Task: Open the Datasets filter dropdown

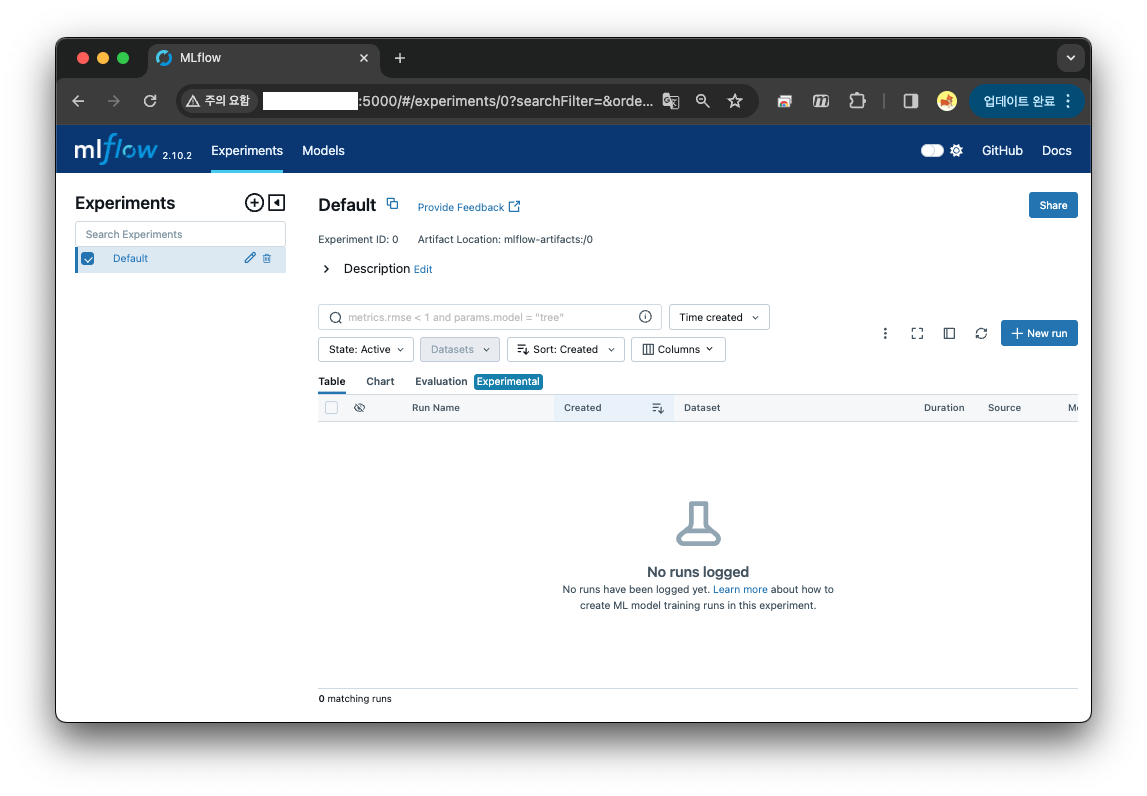Action: (x=459, y=350)
